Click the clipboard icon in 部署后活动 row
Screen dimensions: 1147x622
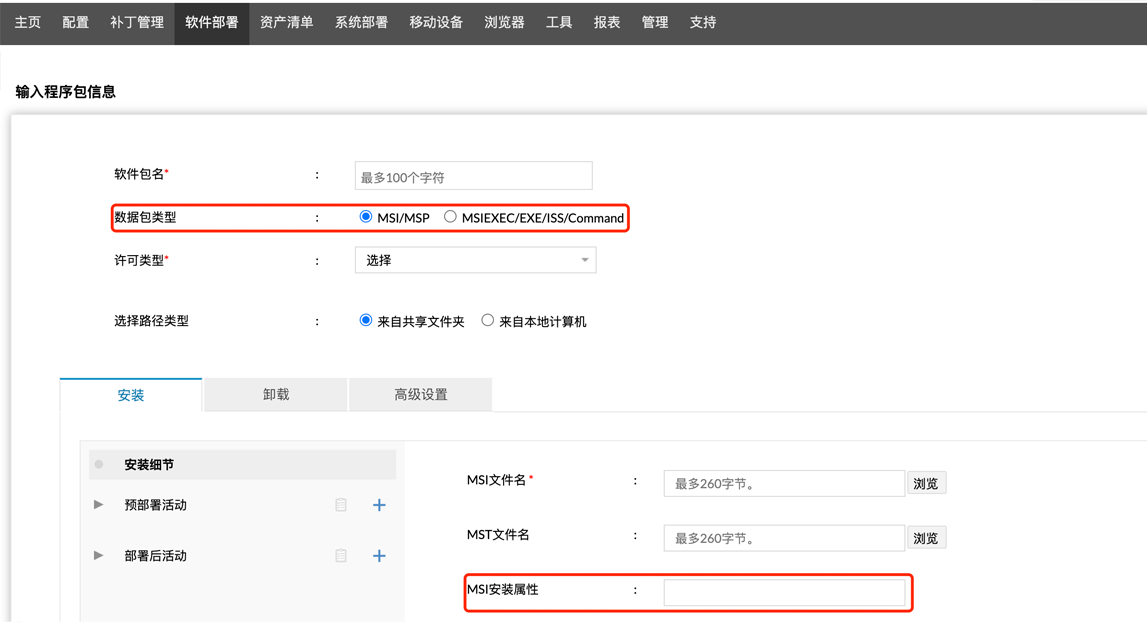click(x=341, y=556)
